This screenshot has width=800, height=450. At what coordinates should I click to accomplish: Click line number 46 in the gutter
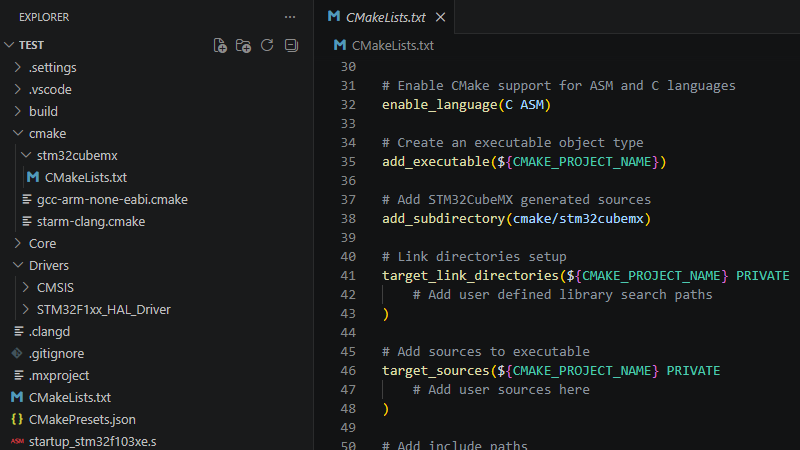[348, 370]
